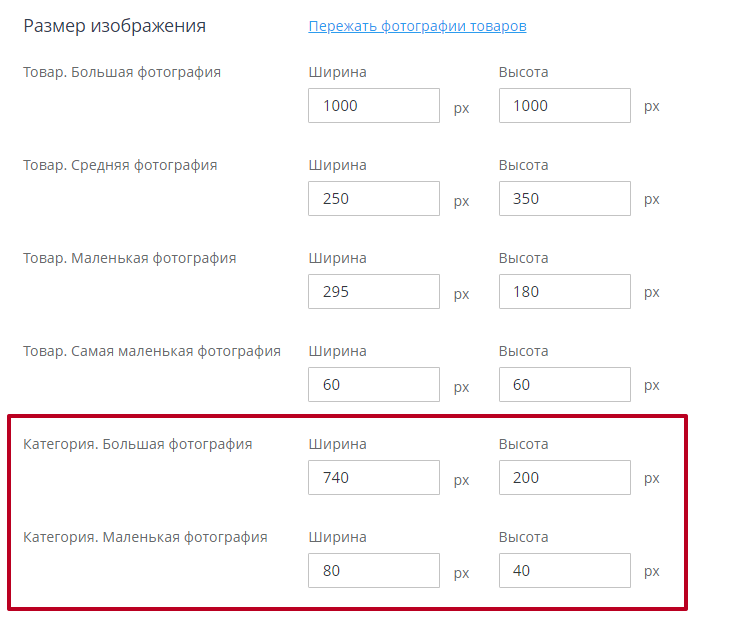Focus width input of Товар. Средняя фотография
This screenshot has width=740, height=627.
[374, 199]
